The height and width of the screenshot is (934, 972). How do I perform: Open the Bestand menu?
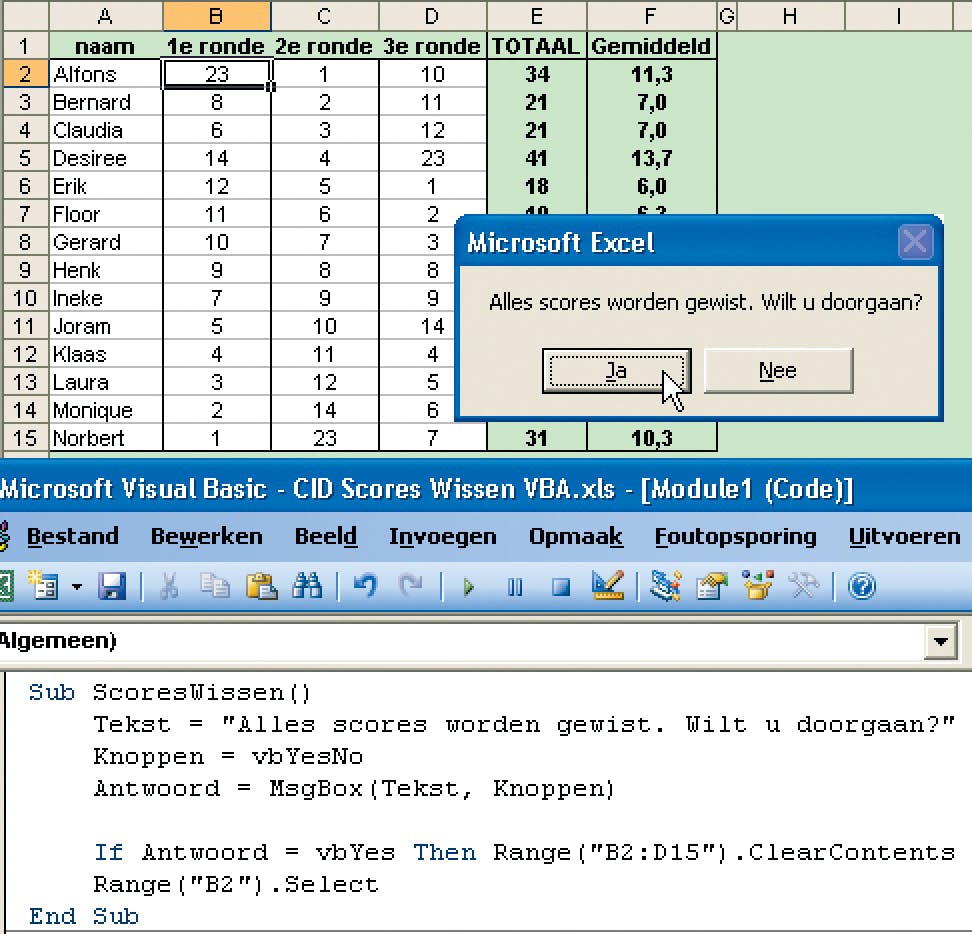(x=73, y=536)
